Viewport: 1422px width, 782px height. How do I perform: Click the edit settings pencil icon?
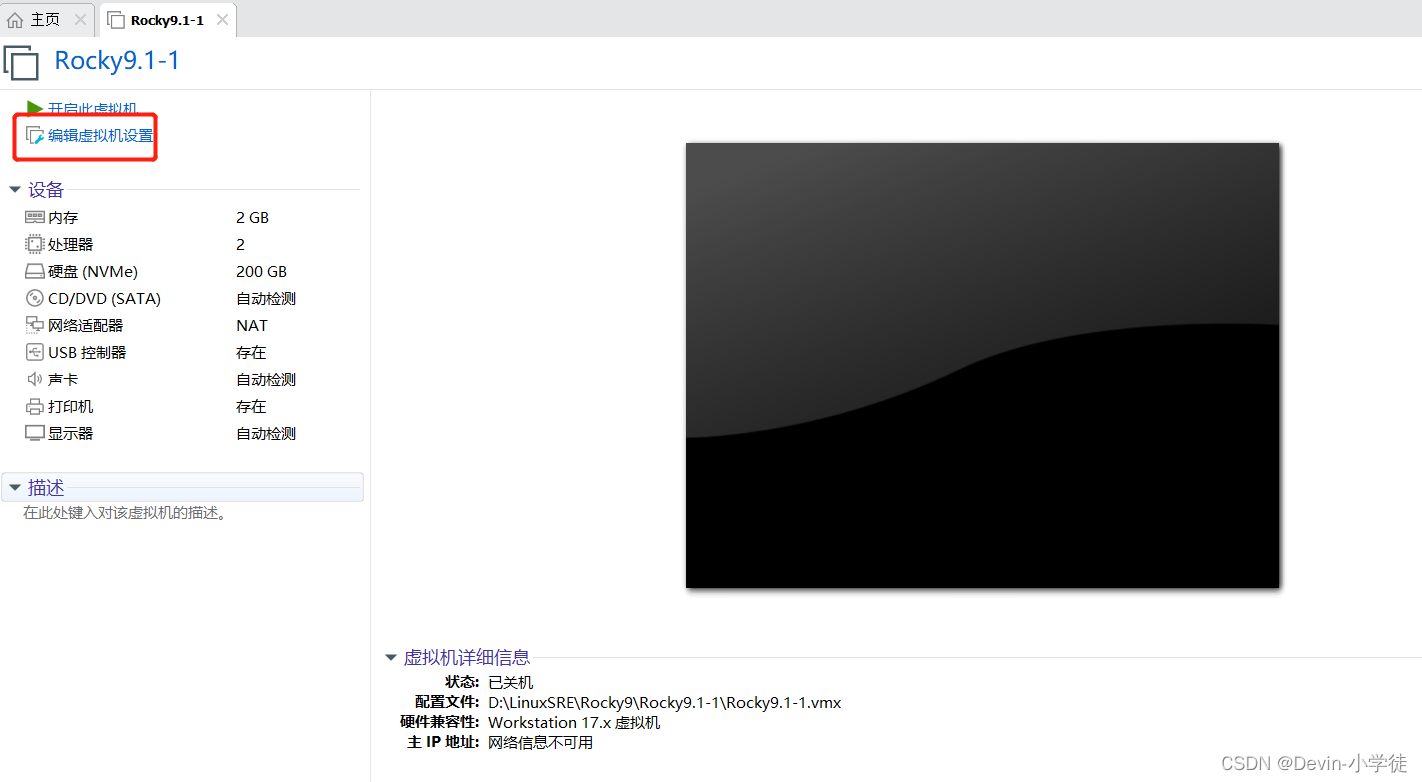35,136
